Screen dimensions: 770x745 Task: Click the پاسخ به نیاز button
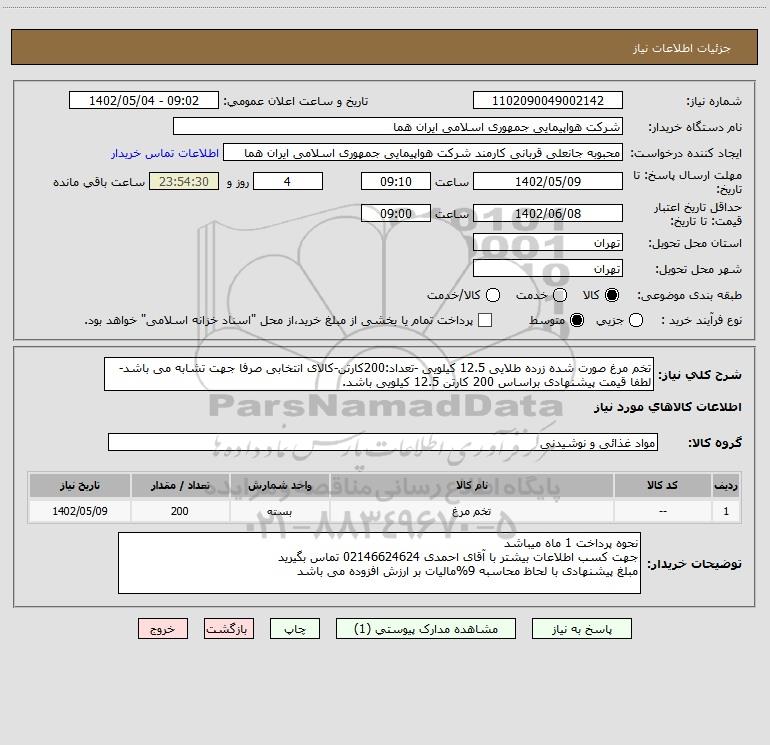pyautogui.click(x=581, y=629)
